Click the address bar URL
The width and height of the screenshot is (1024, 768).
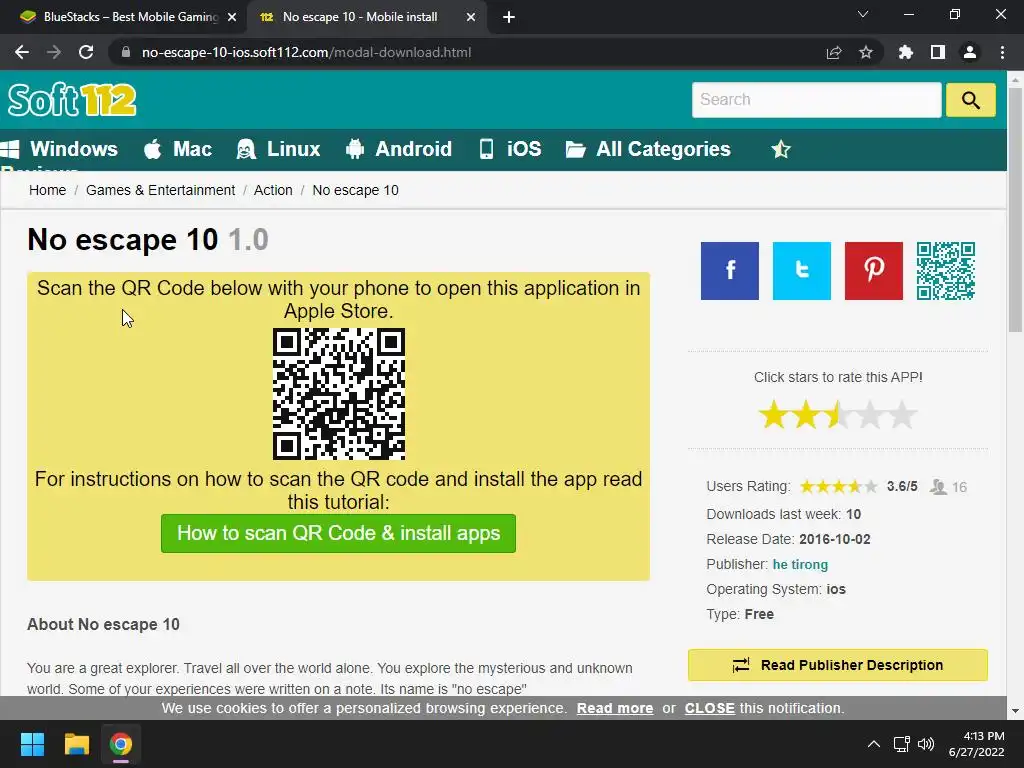click(306, 52)
